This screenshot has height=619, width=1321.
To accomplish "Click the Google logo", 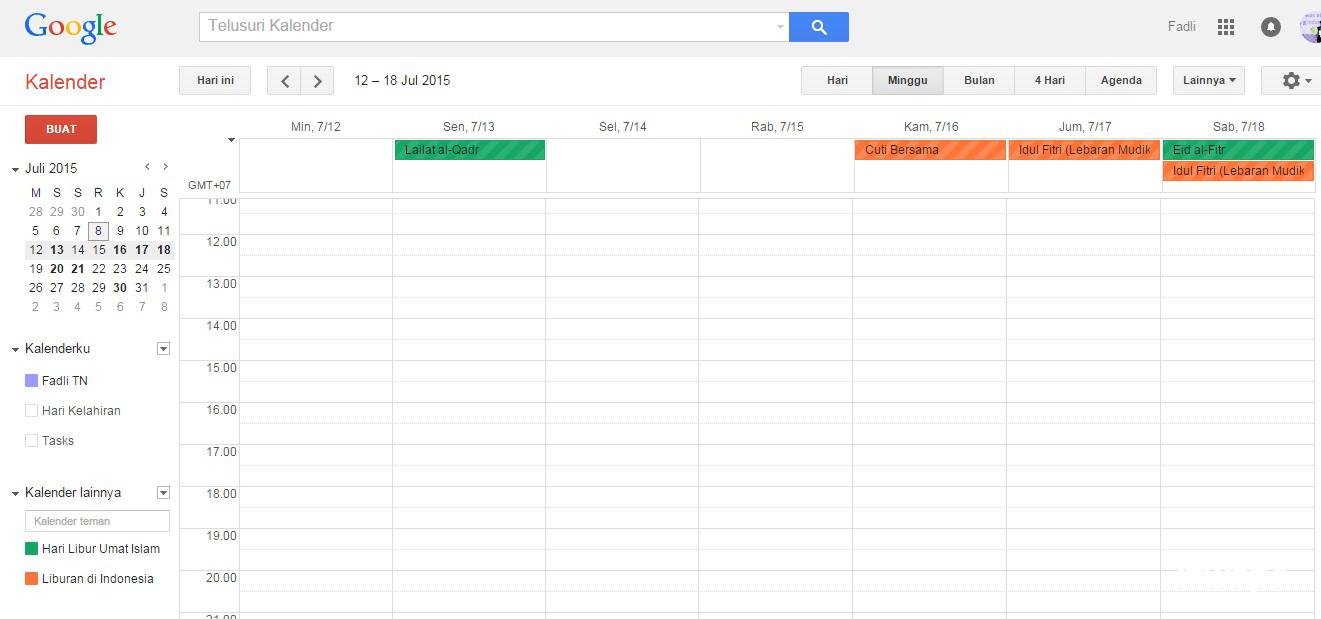I will point(70,27).
